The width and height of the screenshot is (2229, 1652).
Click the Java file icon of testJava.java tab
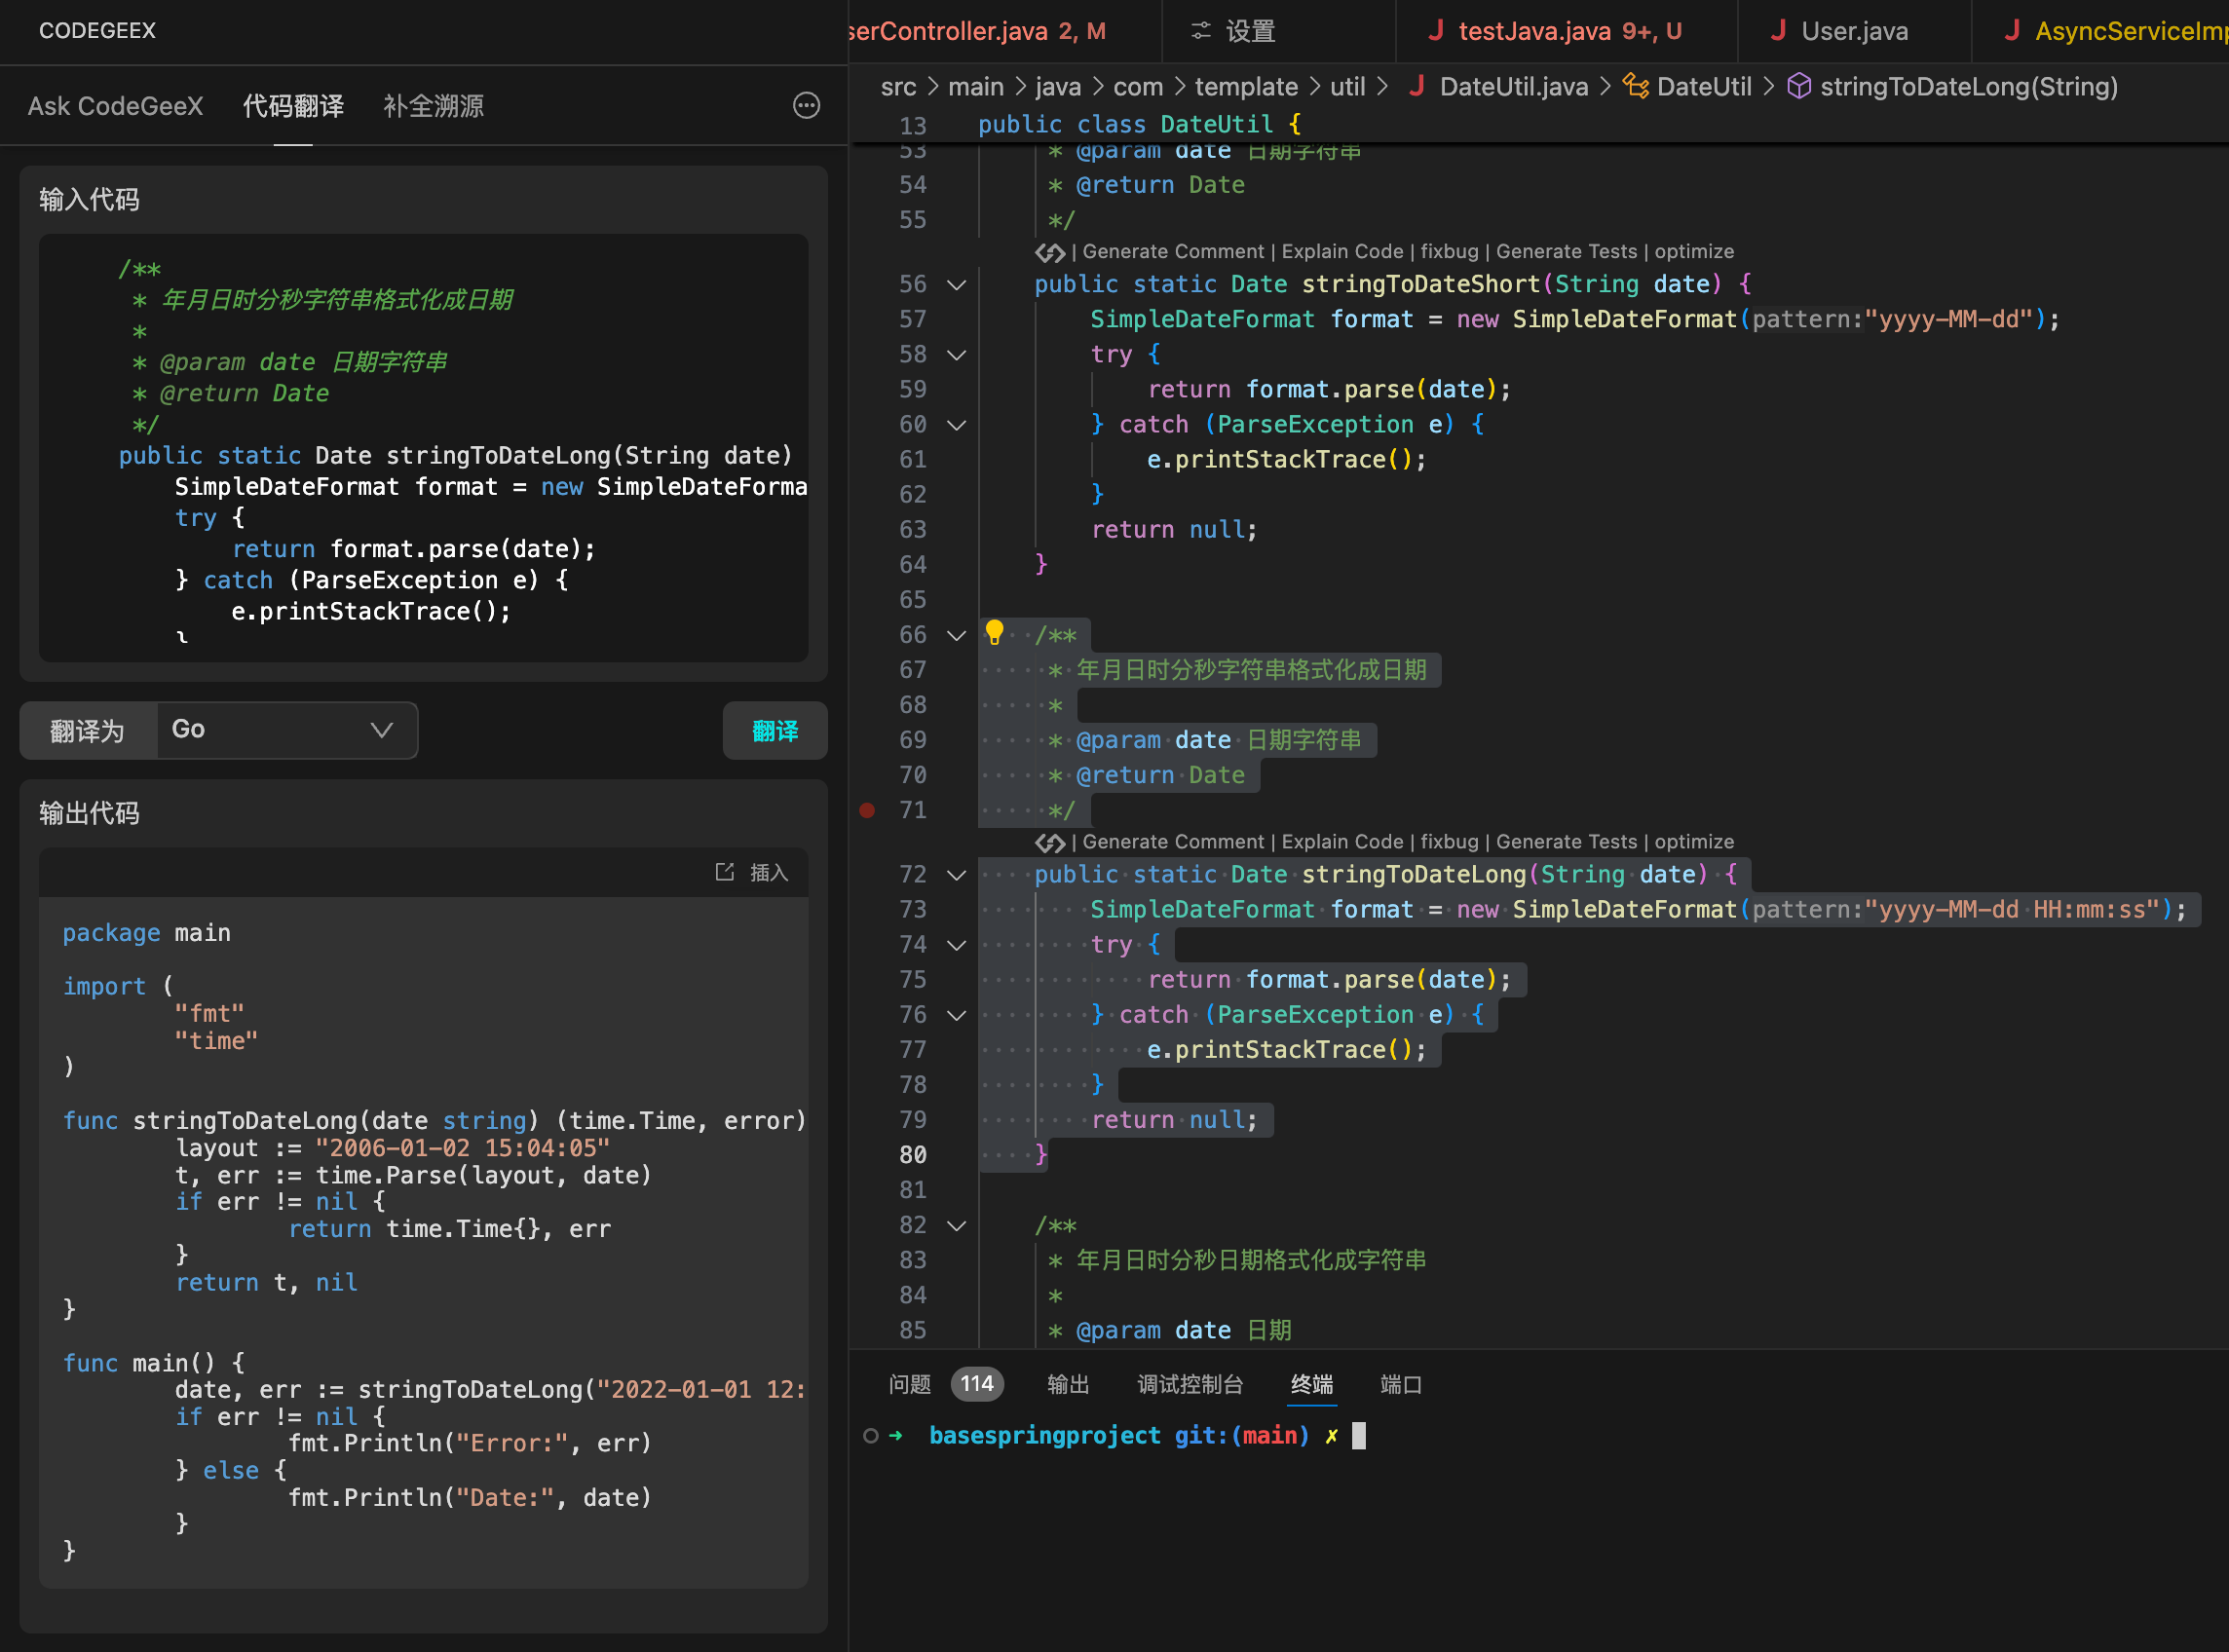click(x=1435, y=31)
